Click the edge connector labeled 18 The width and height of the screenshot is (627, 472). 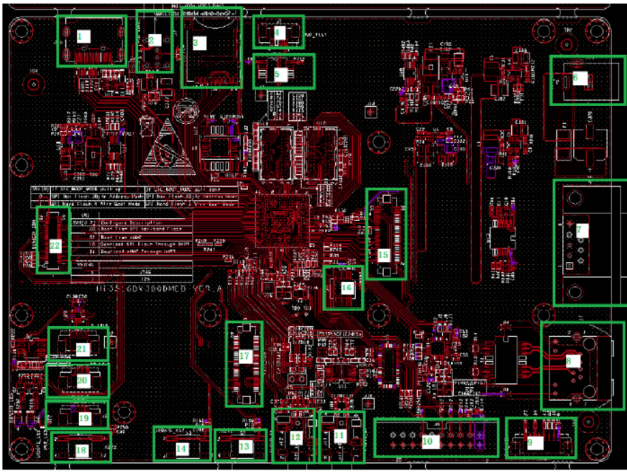(x=81, y=448)
